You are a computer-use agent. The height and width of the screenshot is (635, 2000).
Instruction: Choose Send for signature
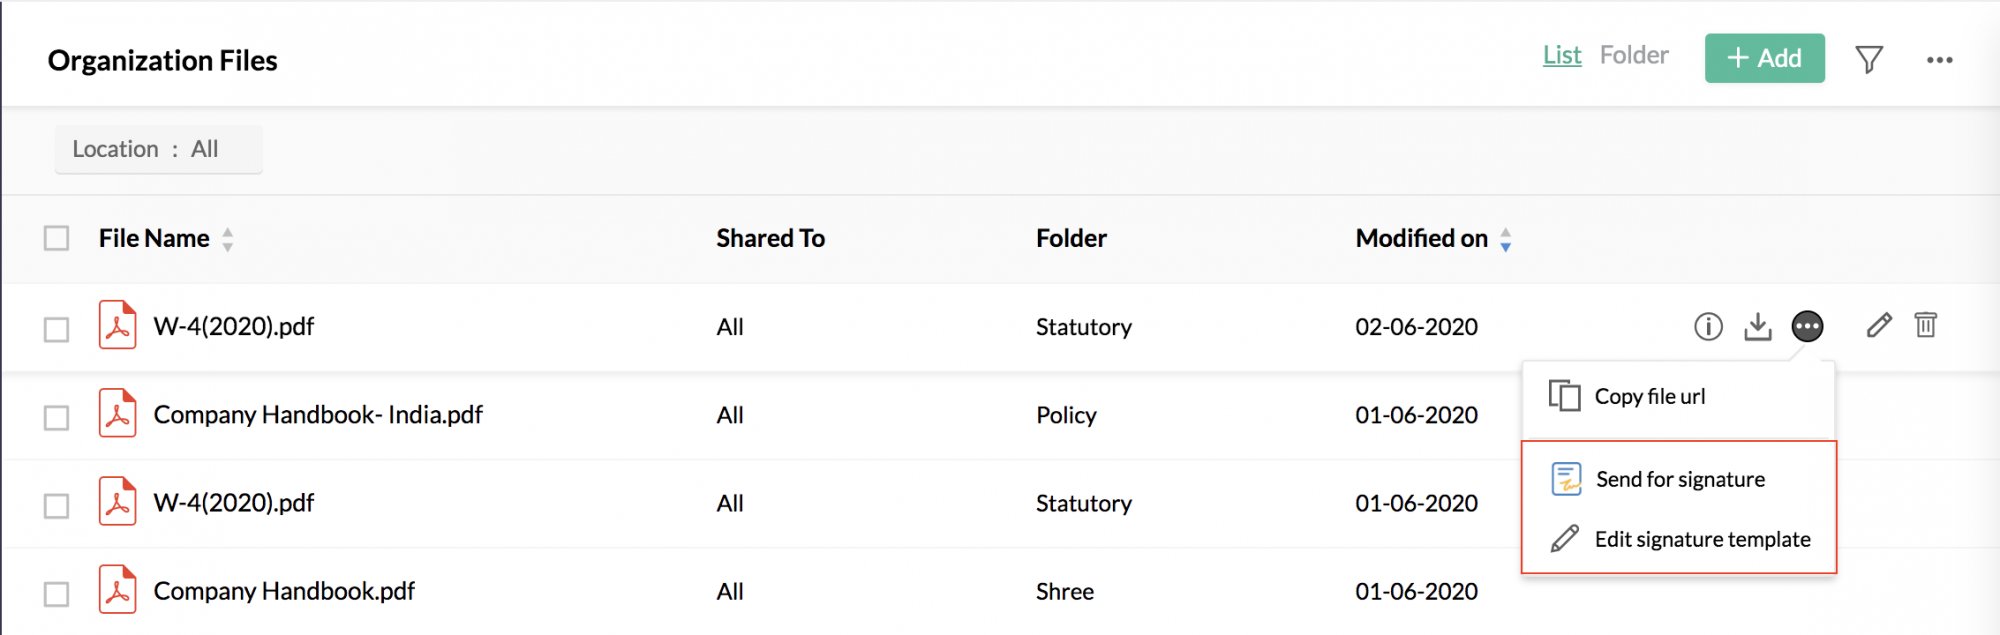(x=1679, y=479)
